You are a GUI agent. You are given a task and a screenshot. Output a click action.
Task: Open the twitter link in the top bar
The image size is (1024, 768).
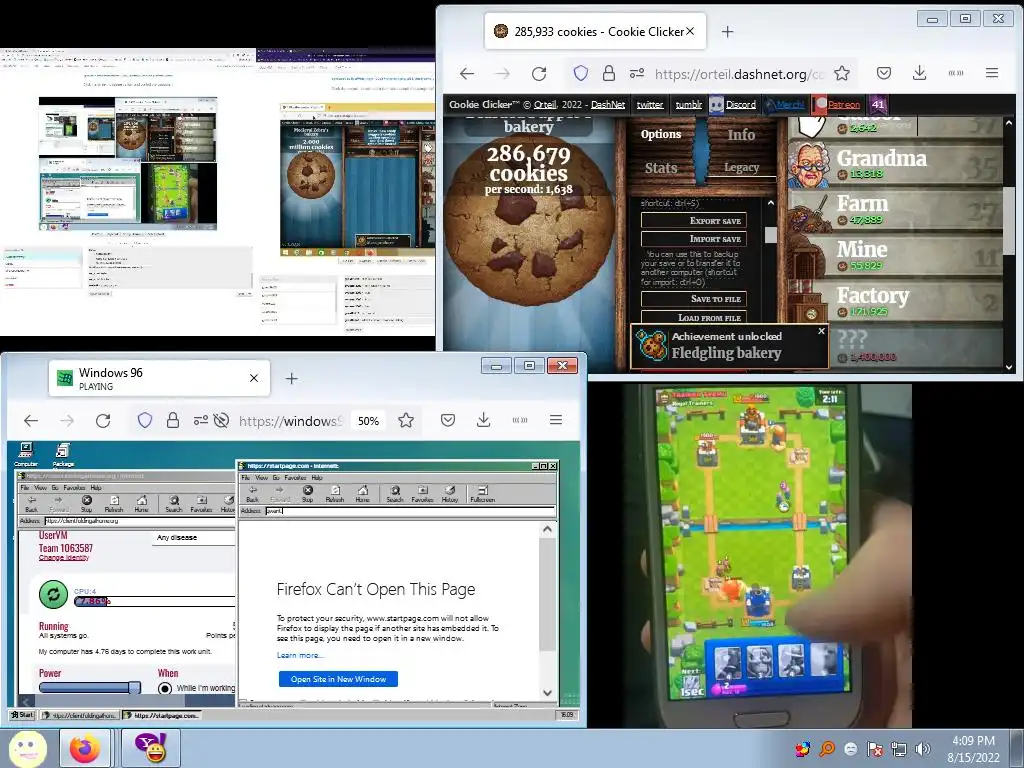(x=650, y=104)
